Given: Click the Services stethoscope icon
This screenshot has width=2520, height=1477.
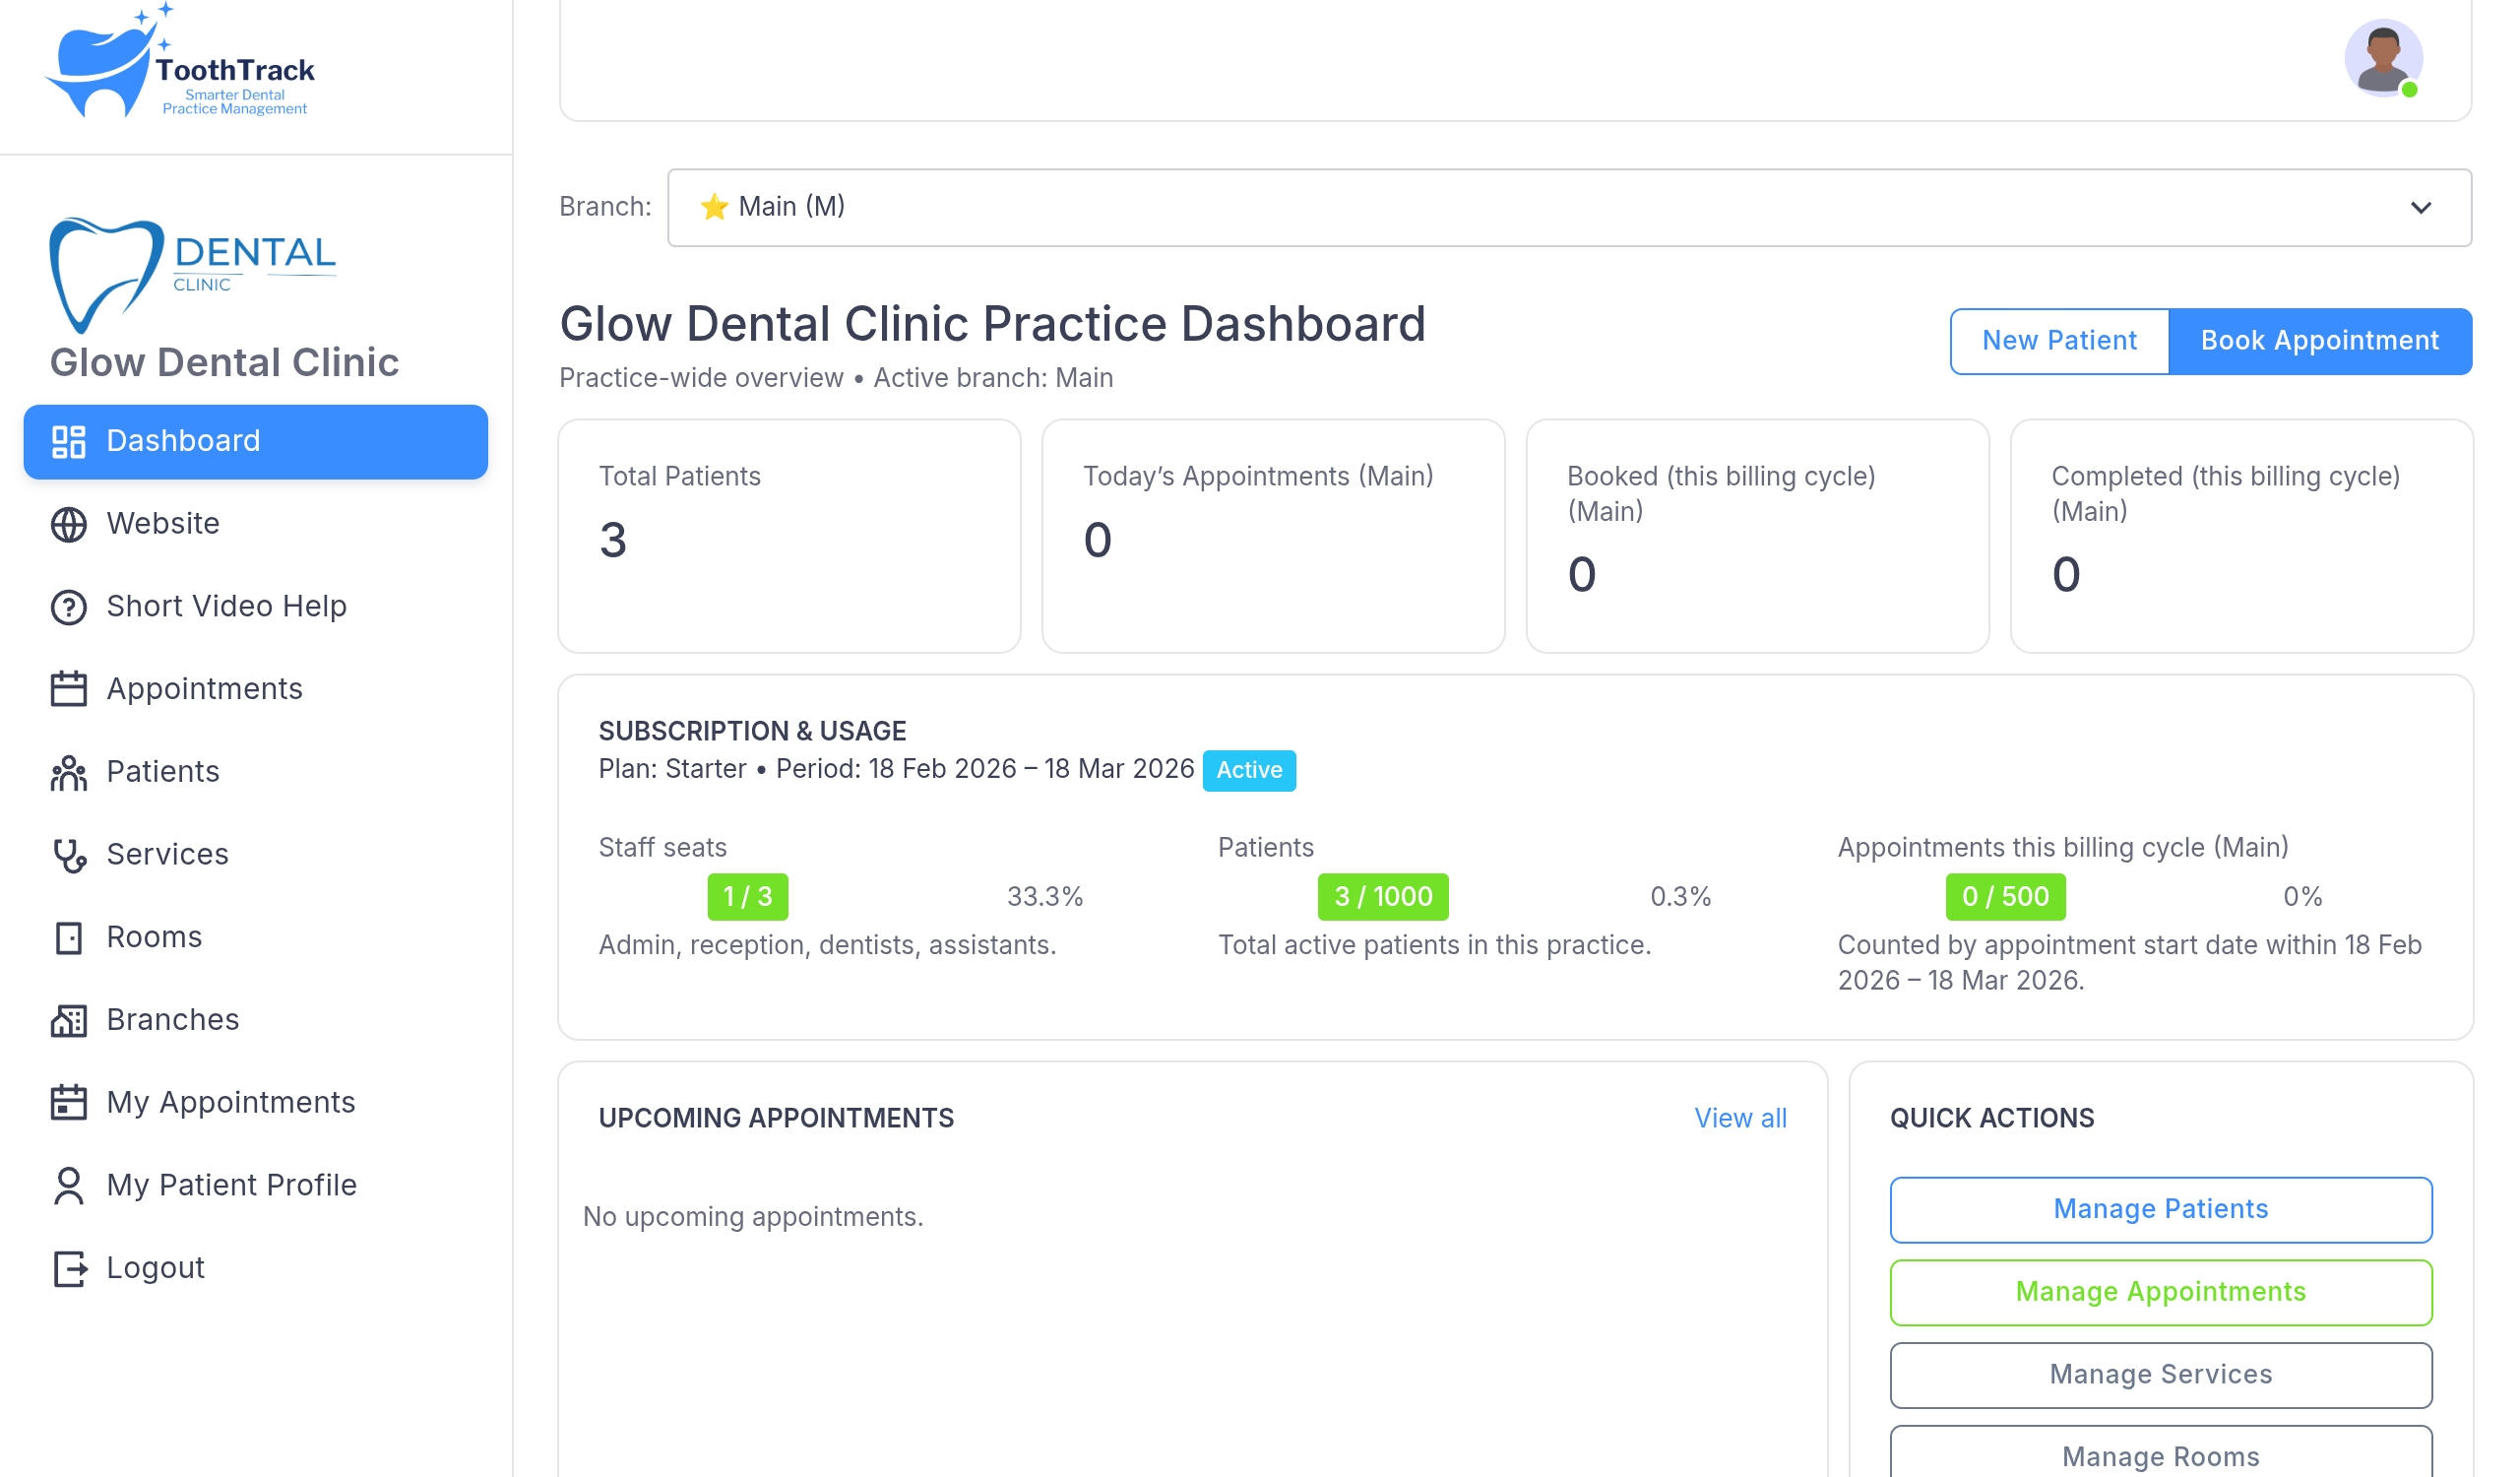Looking at the screenshot, I should pos(68,856).
